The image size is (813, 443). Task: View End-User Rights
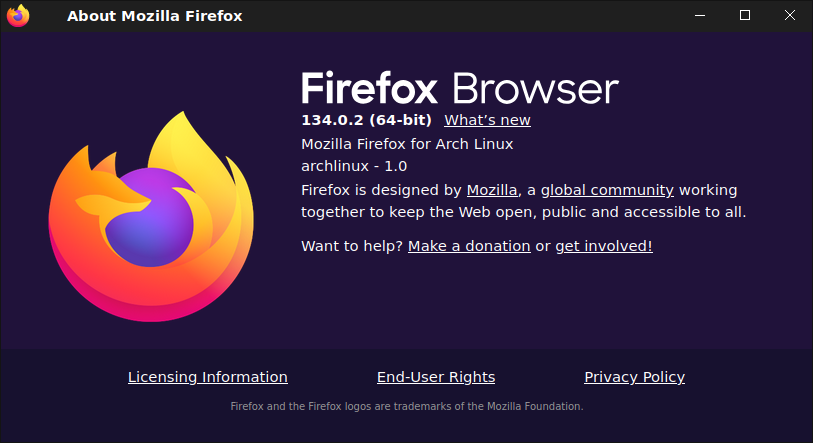[x=436, y=377]
